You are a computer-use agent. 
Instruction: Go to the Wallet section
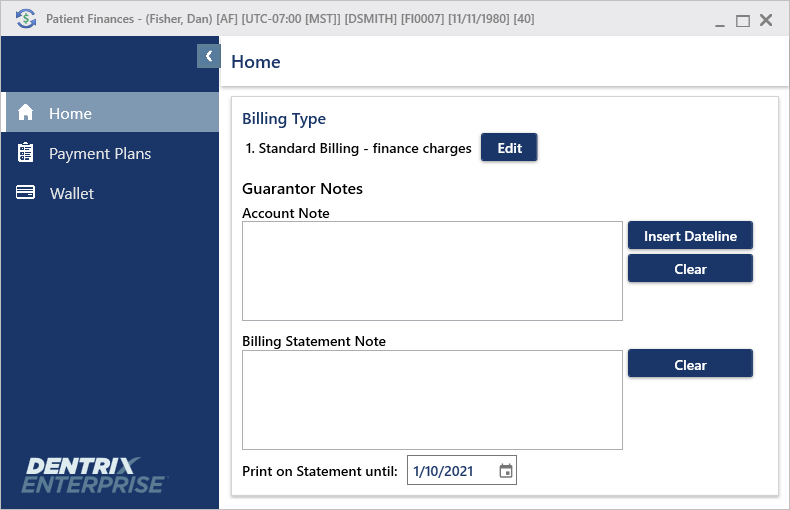[72, 194]
